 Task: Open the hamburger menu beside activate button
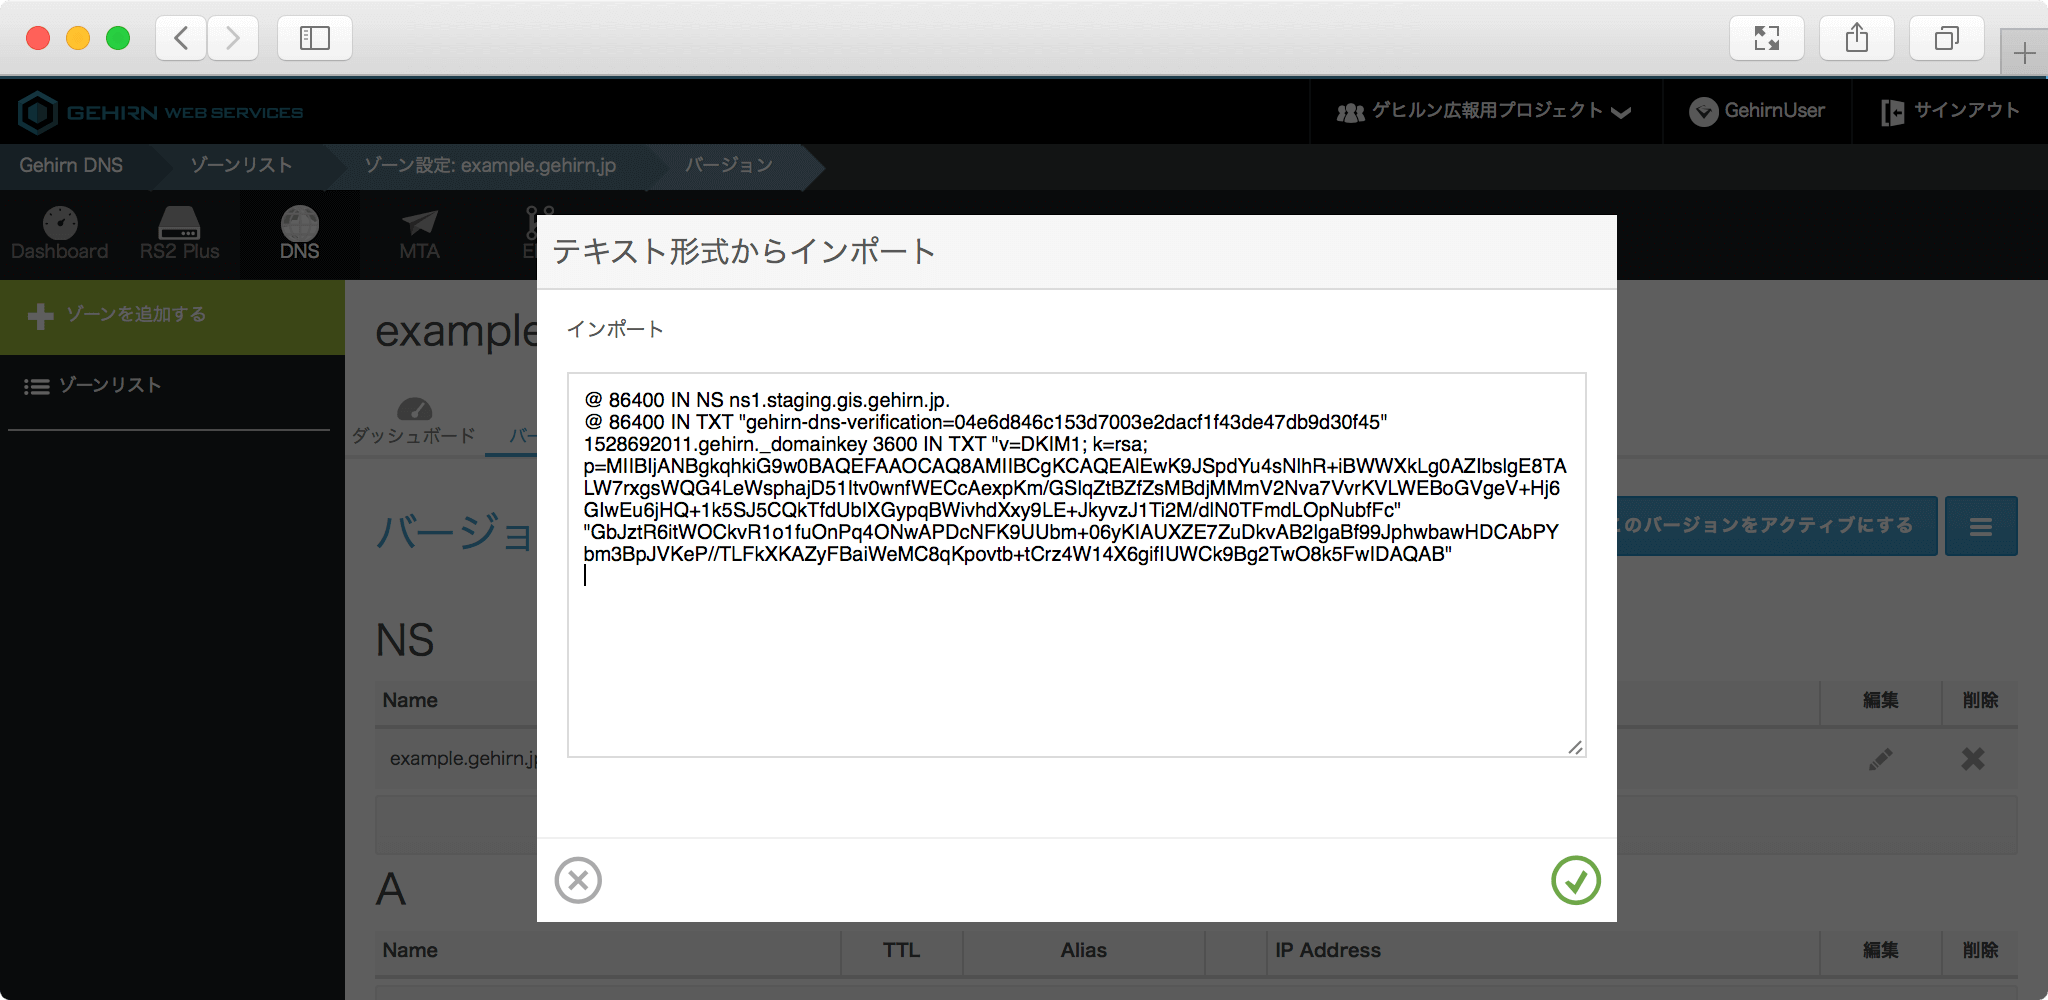tap(1981, 526)
